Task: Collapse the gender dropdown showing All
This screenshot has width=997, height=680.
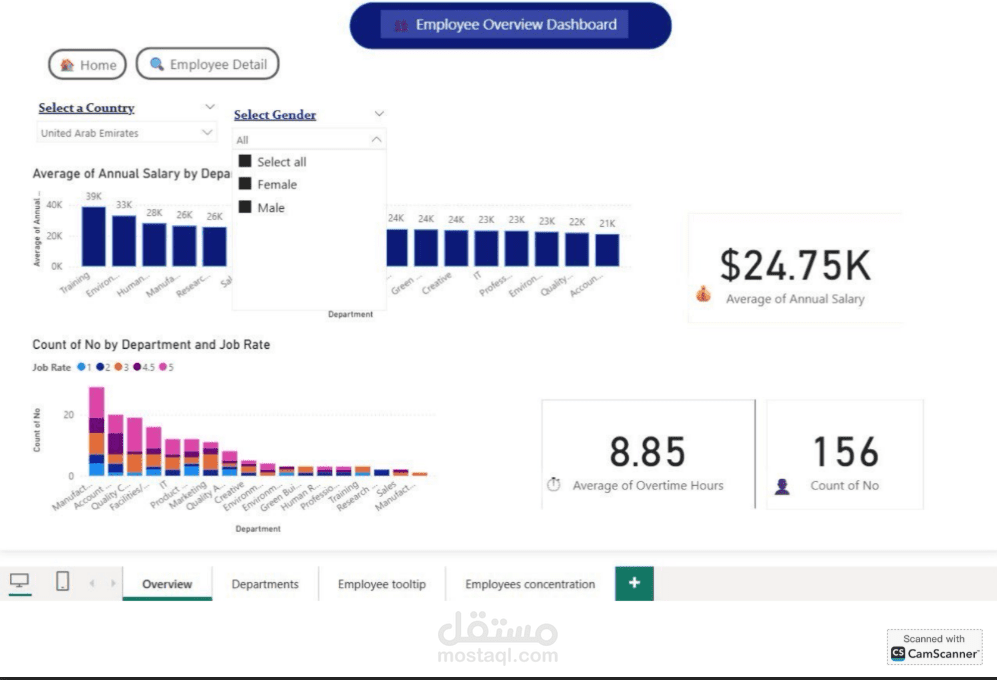Action: click(376, 140)
